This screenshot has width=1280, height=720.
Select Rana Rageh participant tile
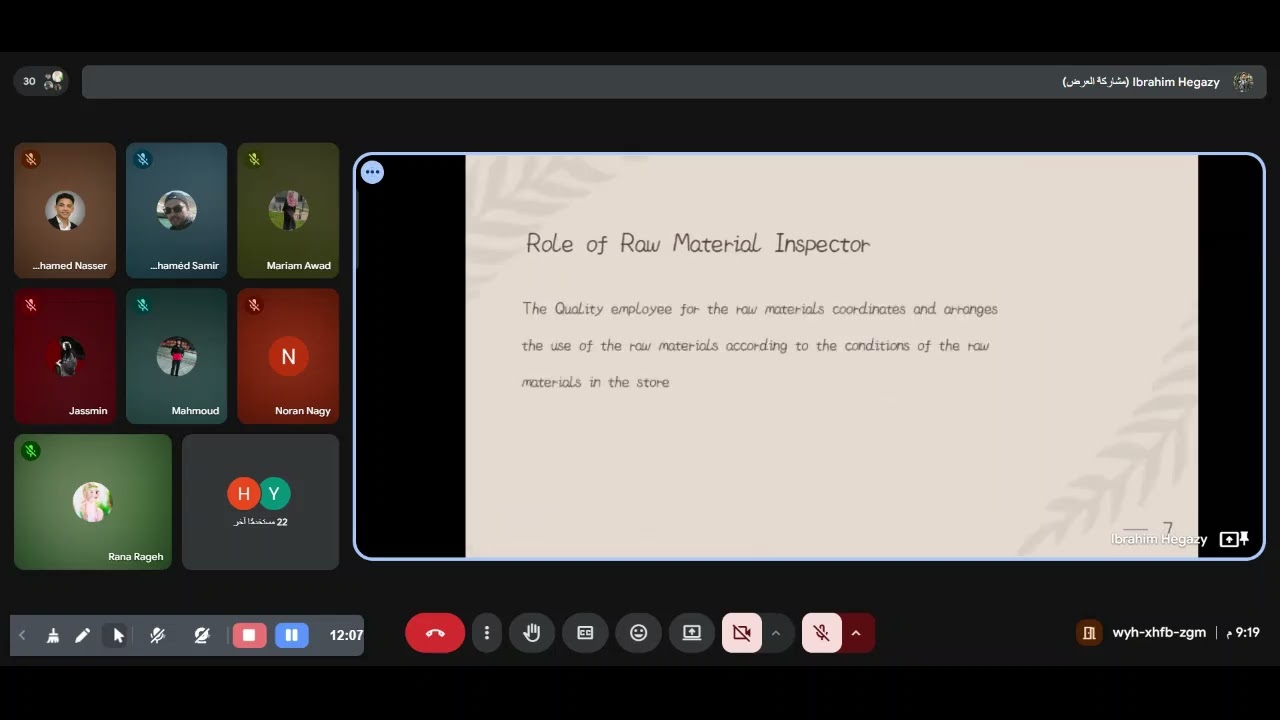click(x=93, y=502)
